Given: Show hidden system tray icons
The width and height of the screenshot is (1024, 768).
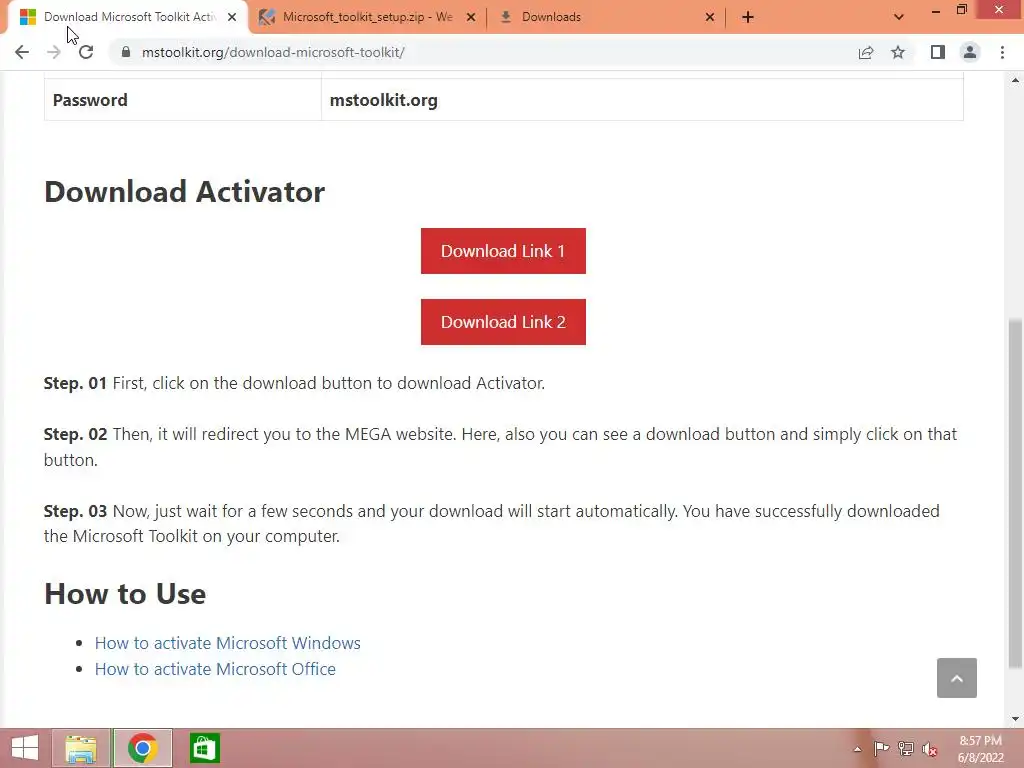Looking at the screenshot, I should [x=857, y=749].
